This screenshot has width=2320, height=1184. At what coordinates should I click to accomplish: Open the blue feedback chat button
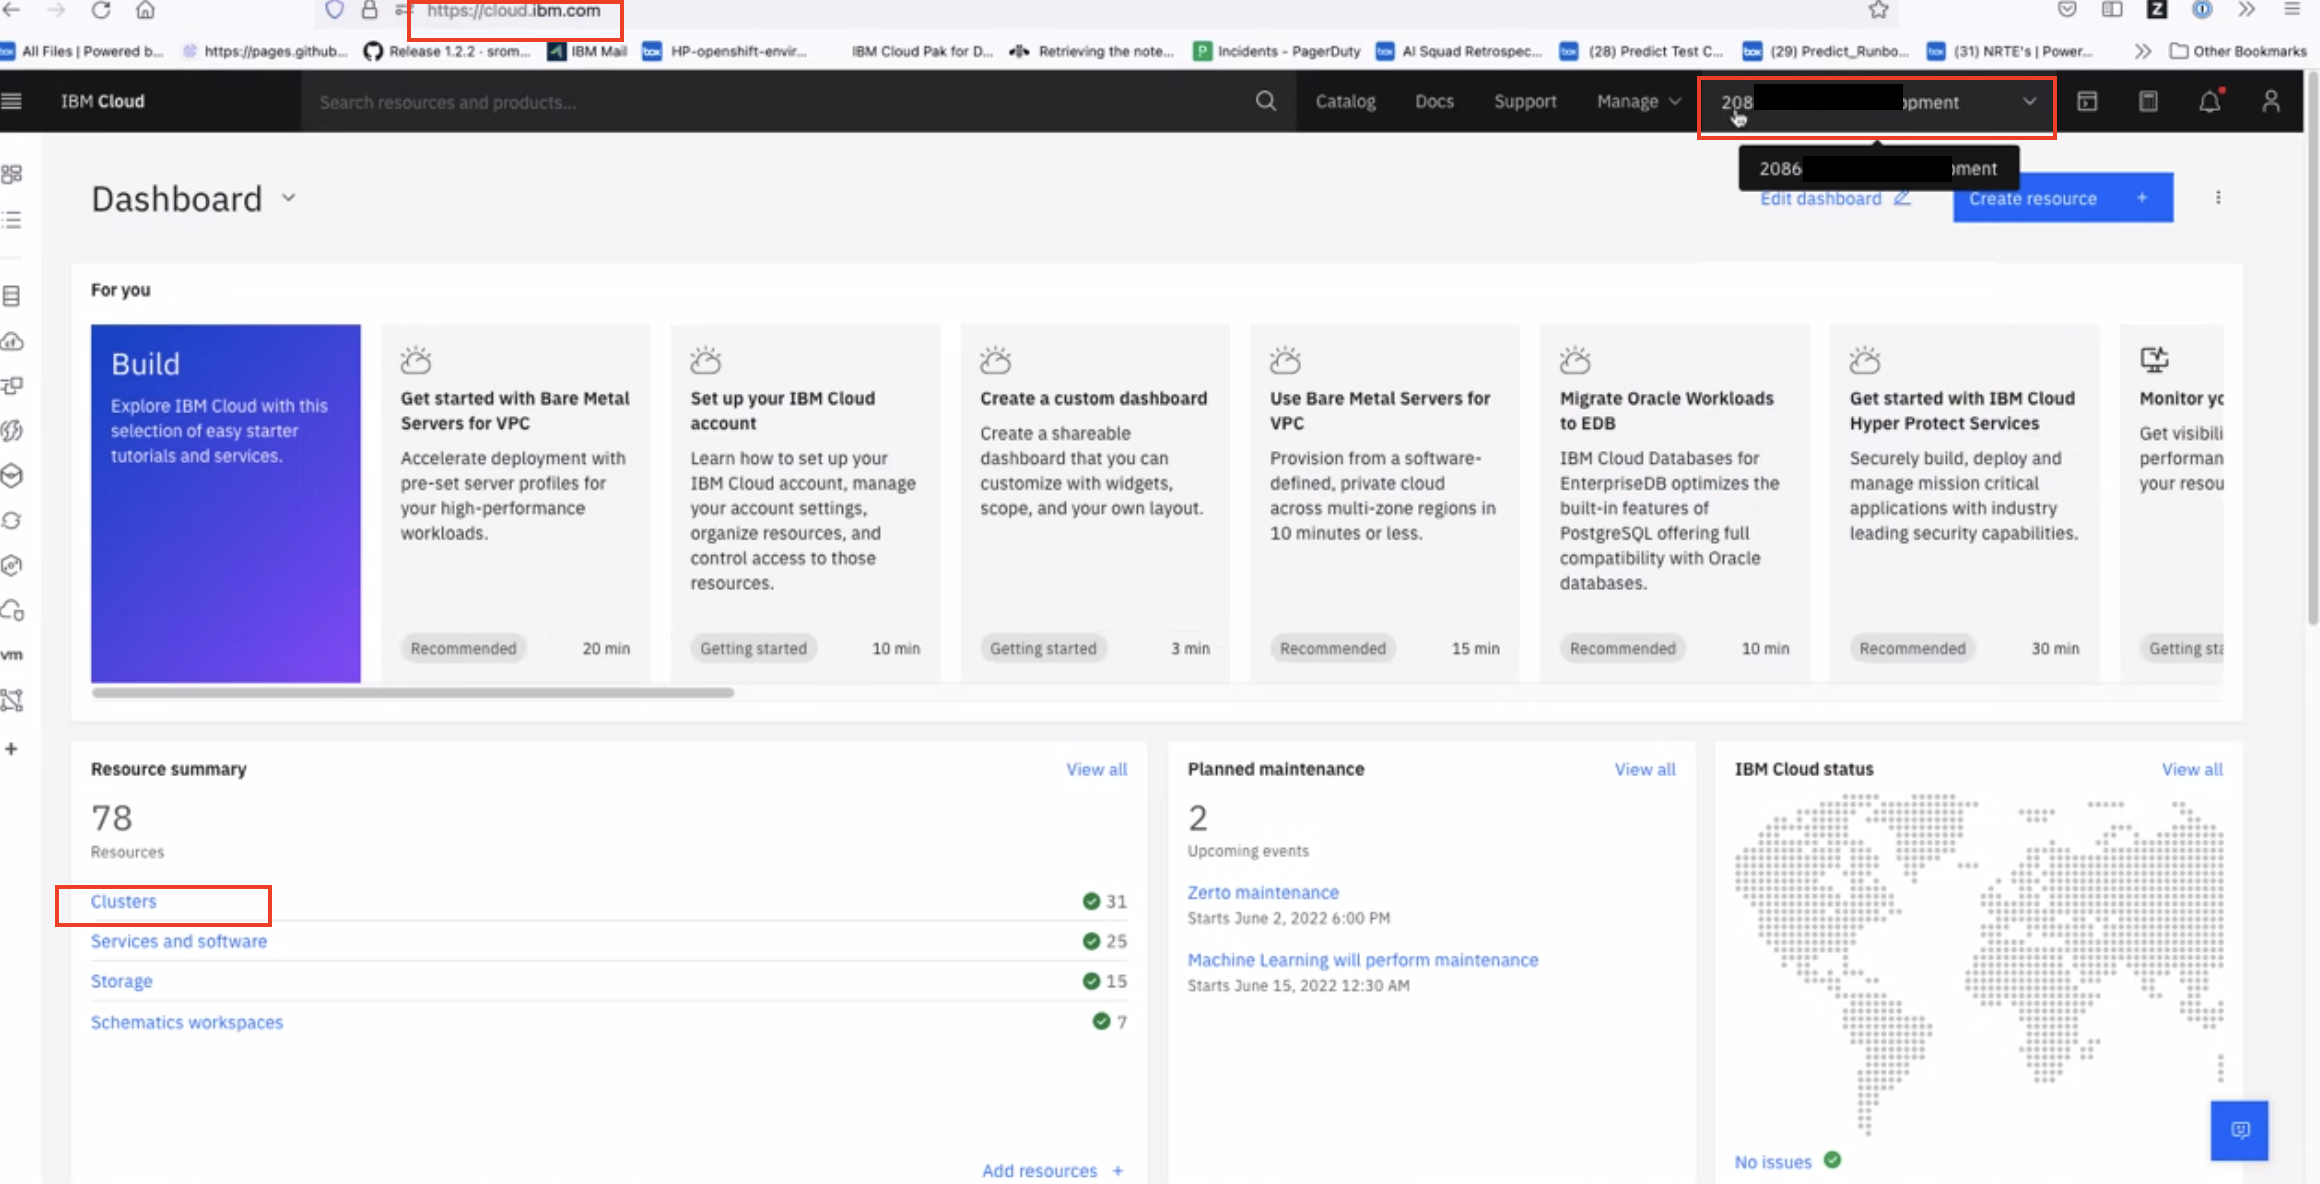[x=2240, y=1130]
